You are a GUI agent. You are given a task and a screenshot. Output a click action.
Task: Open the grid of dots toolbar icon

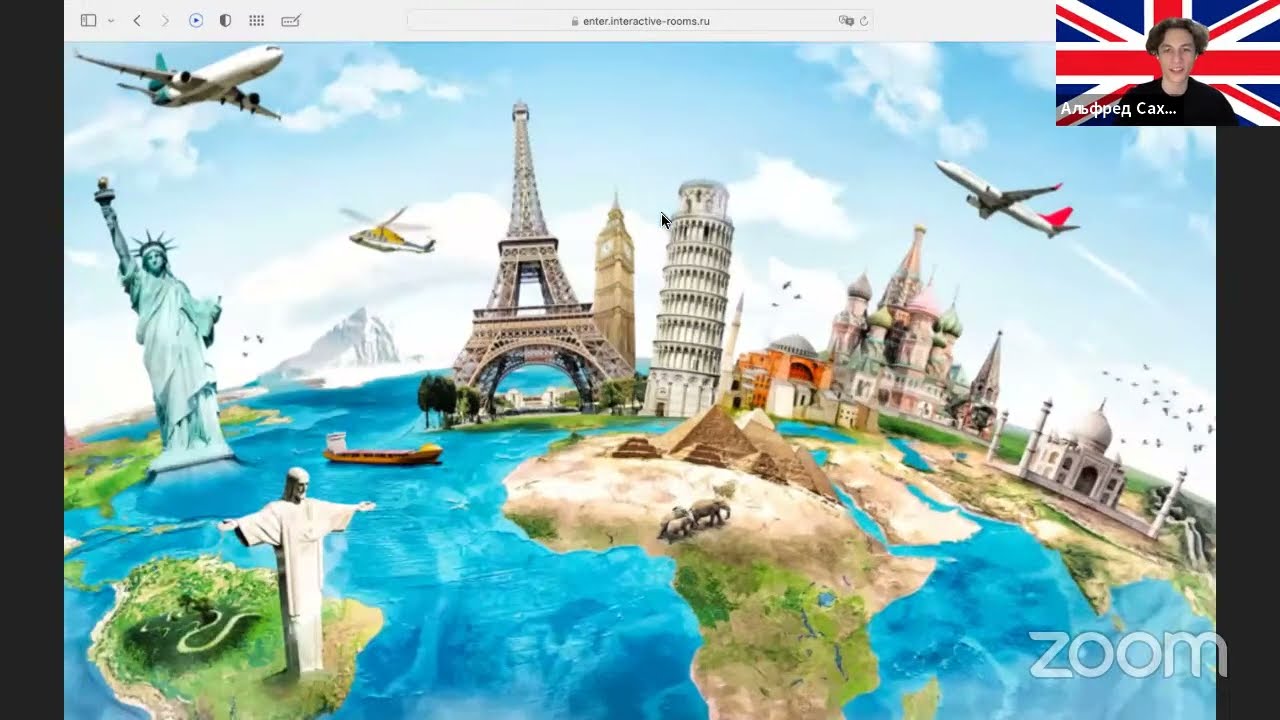pyautogui.click(x=256, y=20)
